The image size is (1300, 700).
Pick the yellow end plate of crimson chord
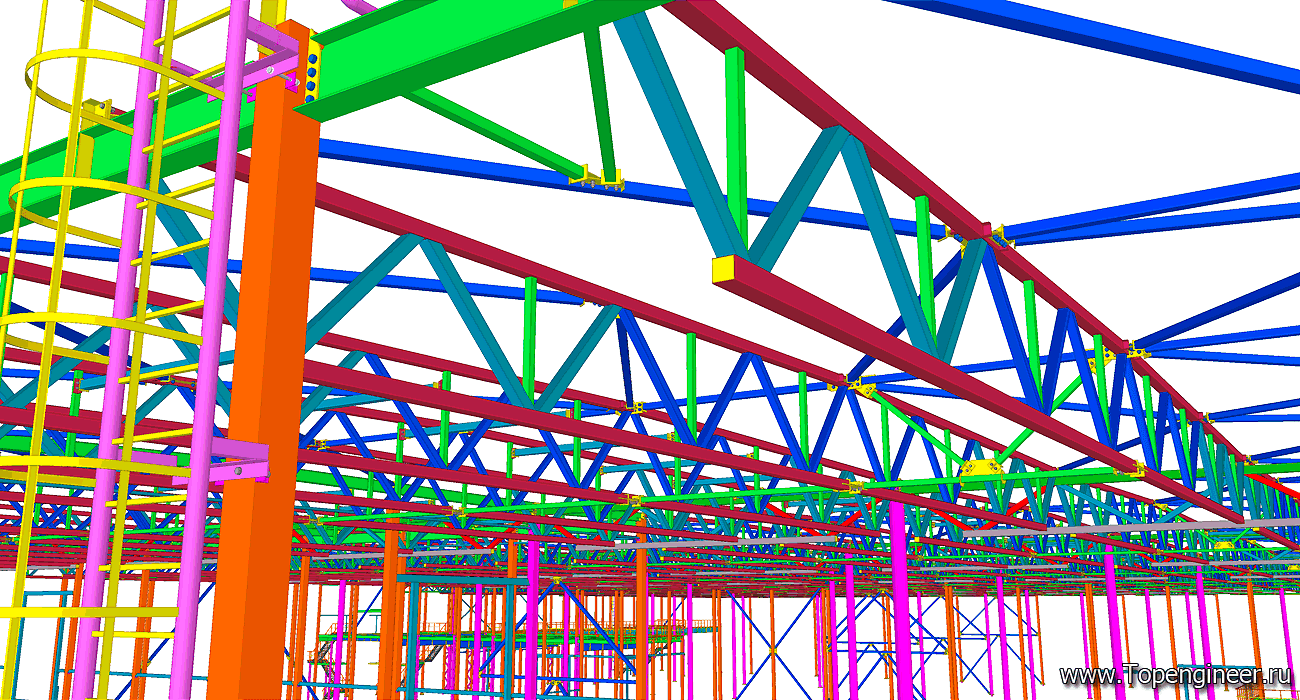pyautogui.click(x=723, y=270)
